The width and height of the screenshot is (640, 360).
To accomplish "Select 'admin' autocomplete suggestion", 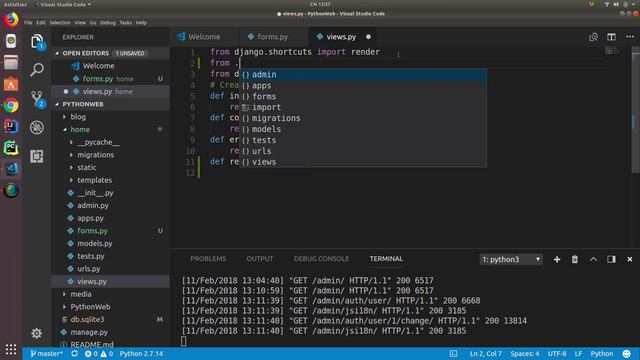I will [363, 74].
